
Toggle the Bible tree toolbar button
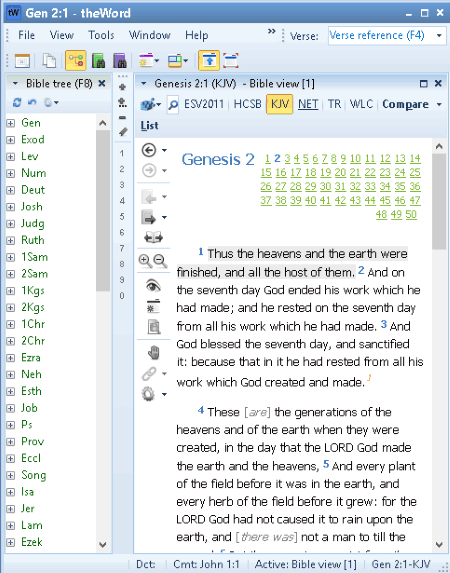[76, 60]
